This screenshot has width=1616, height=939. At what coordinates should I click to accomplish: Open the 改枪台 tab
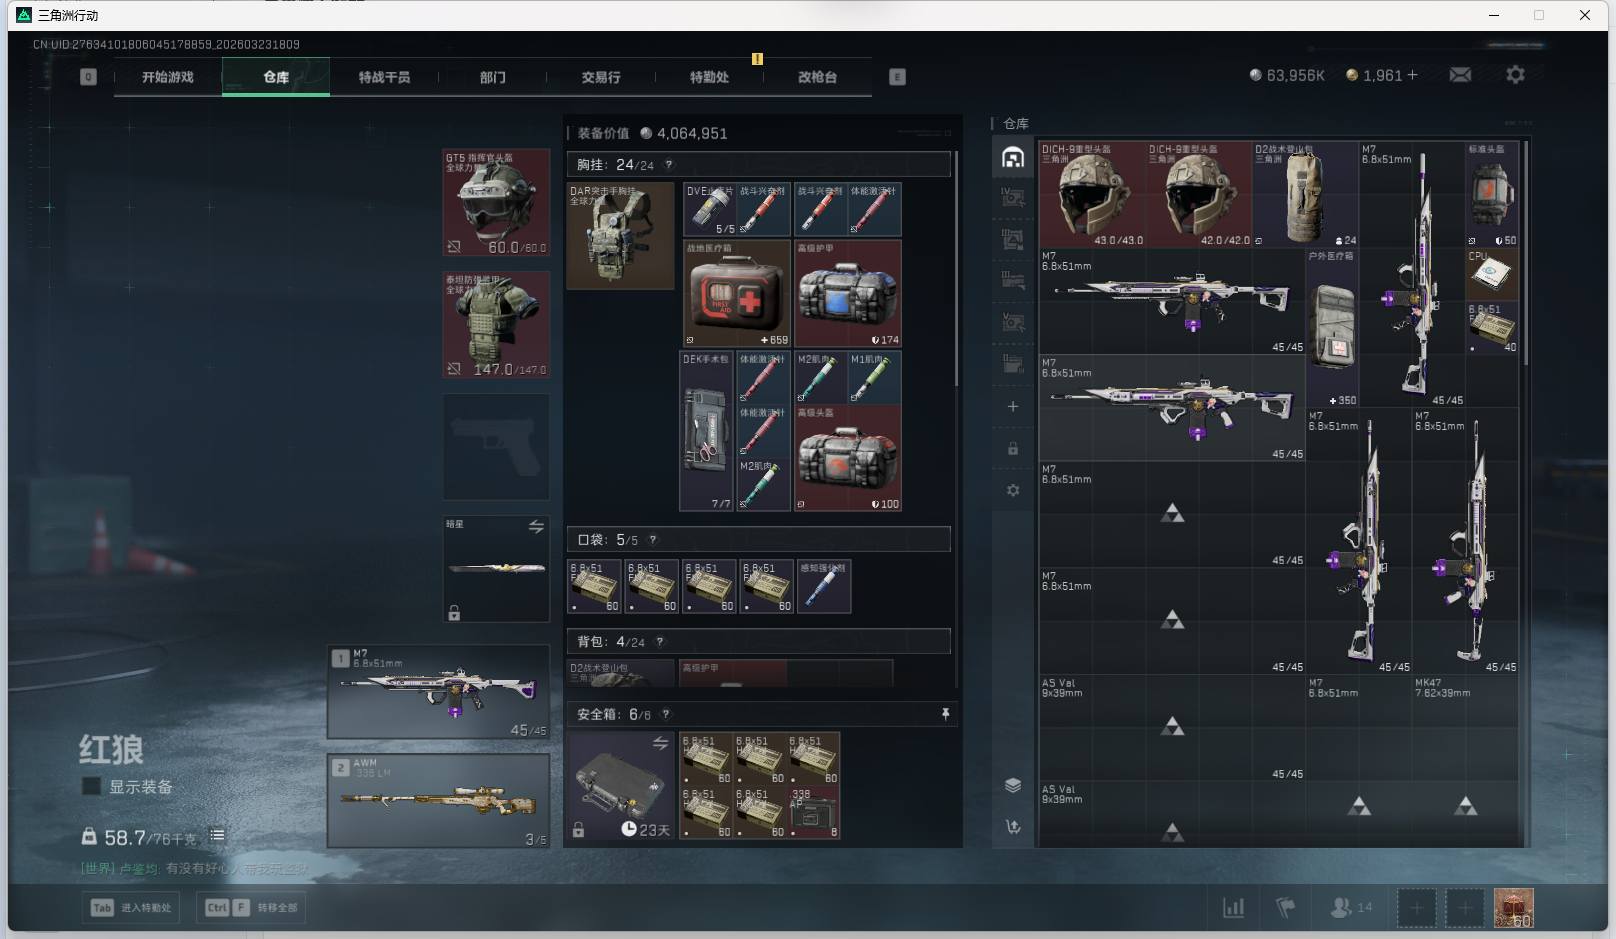point(817,77)
